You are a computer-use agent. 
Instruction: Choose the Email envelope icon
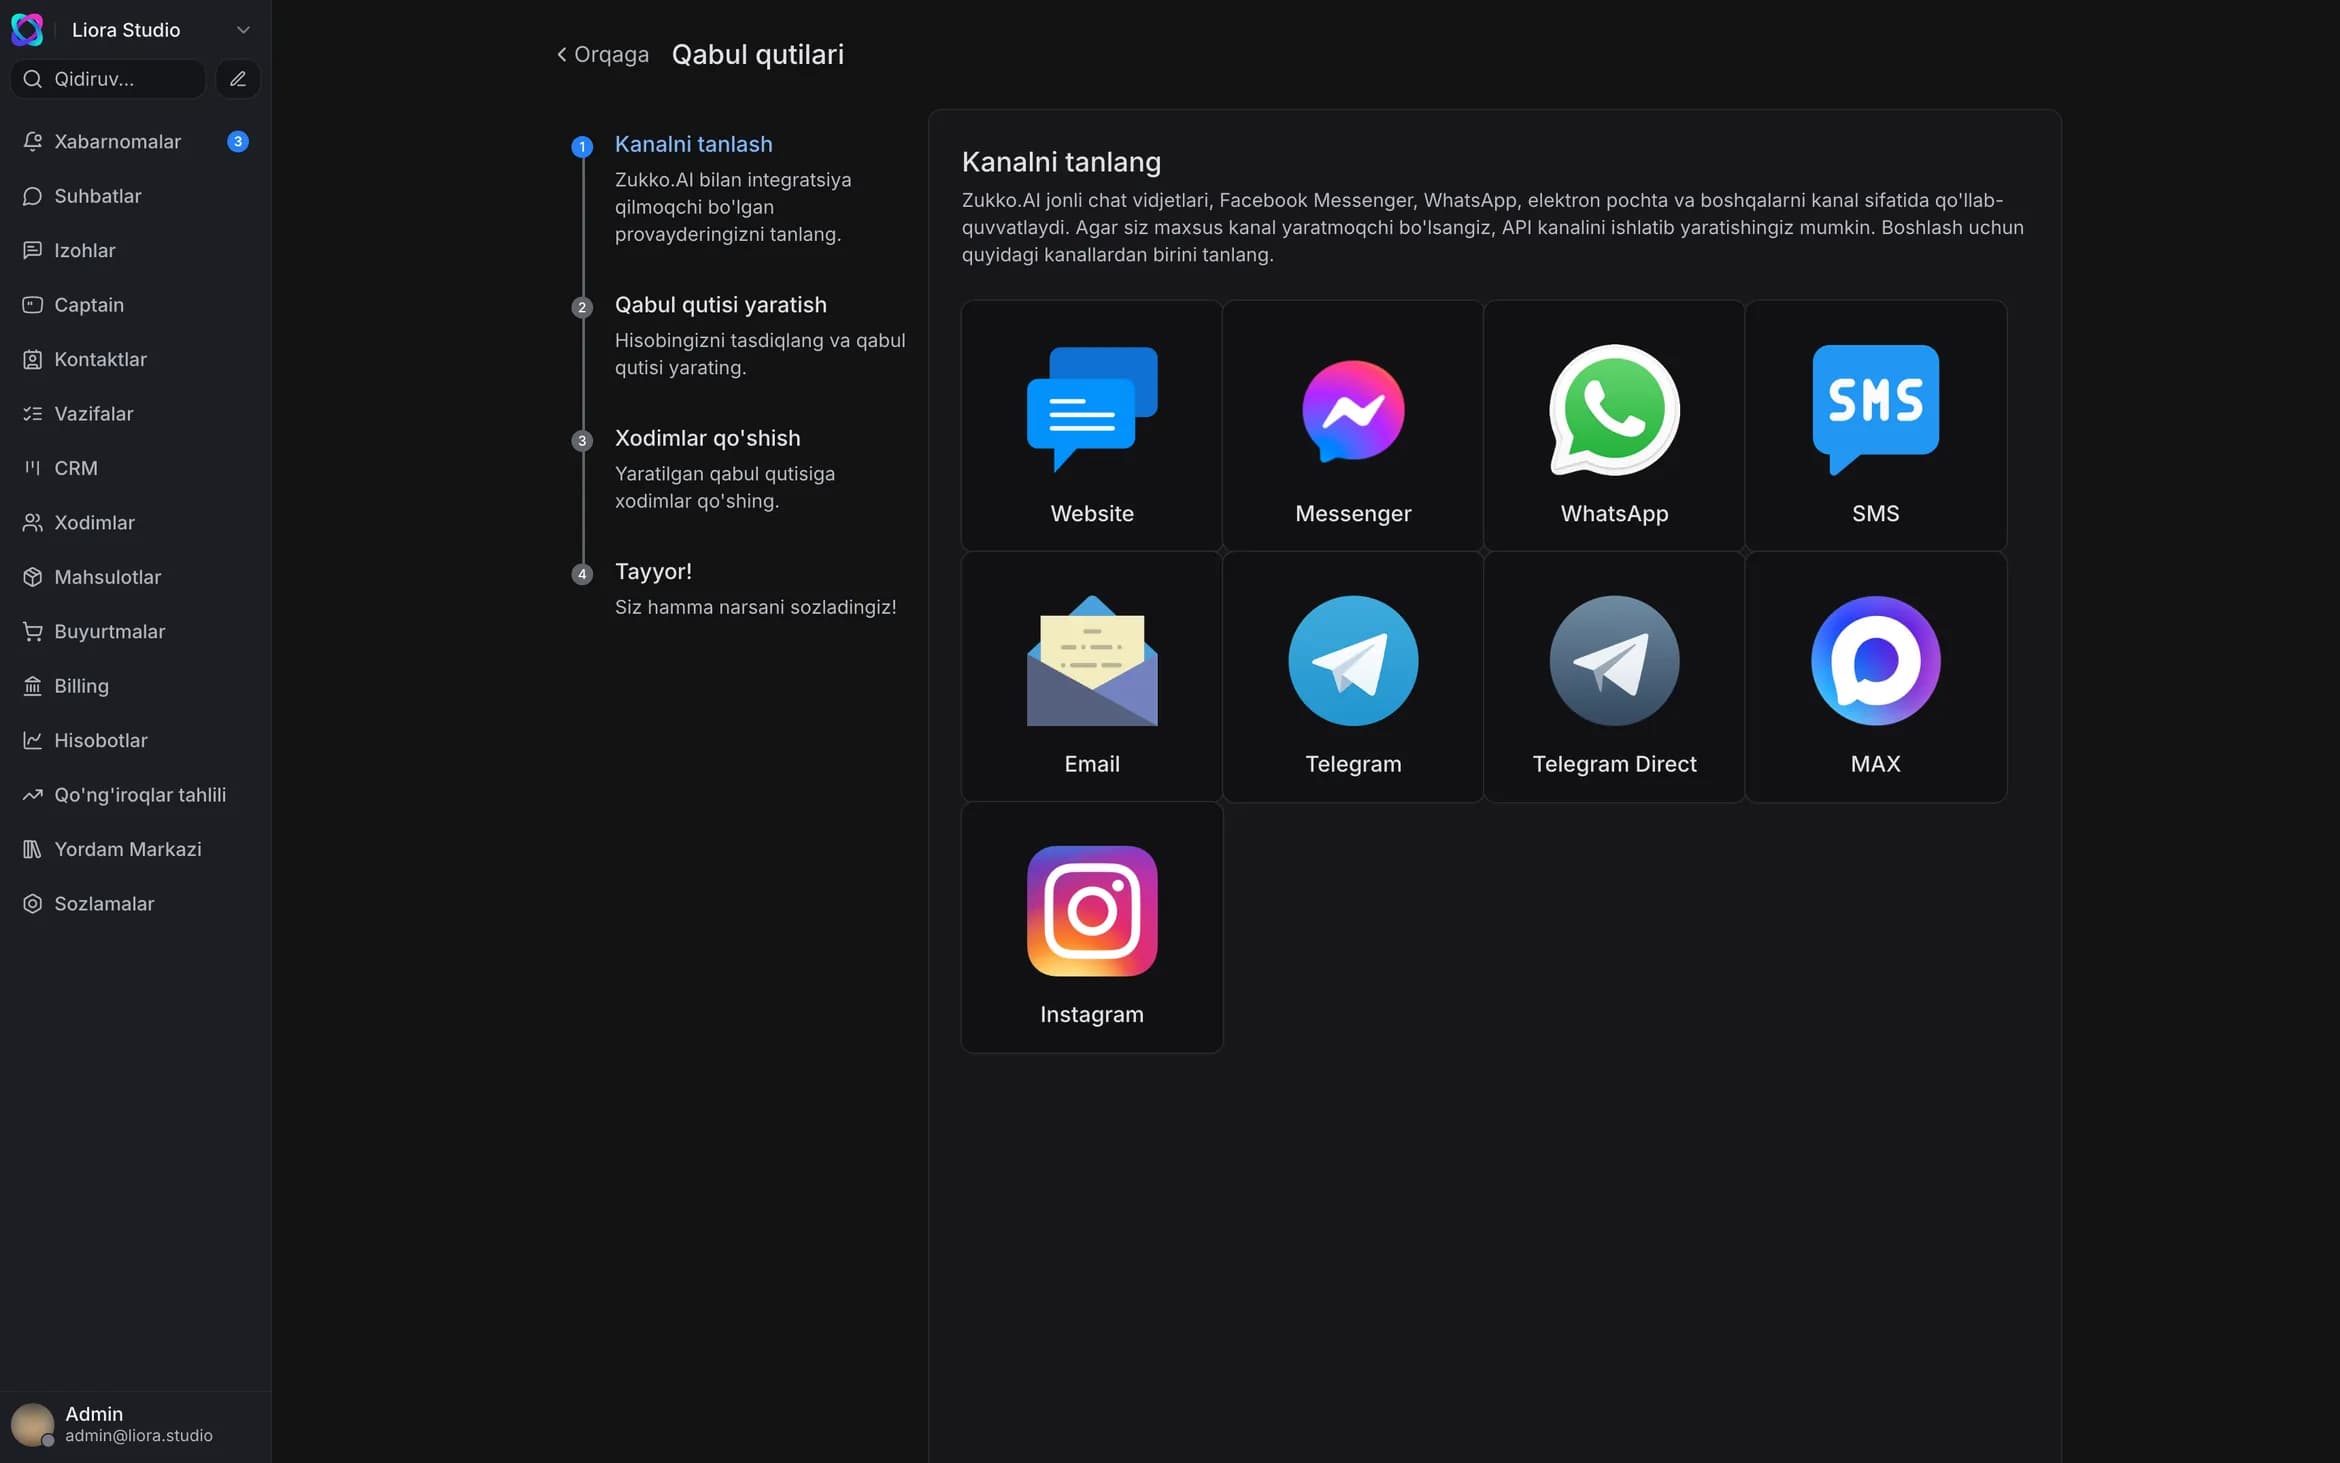(x=1092, y=661)
